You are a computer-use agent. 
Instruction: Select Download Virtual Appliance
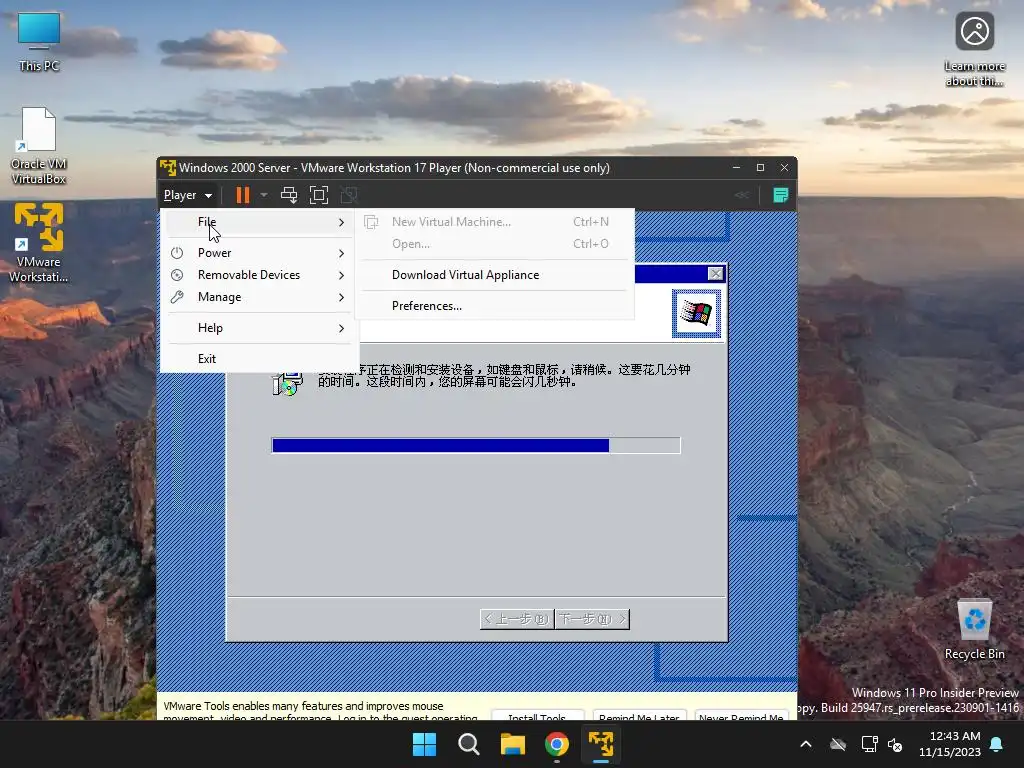click(x=494, y=275)
